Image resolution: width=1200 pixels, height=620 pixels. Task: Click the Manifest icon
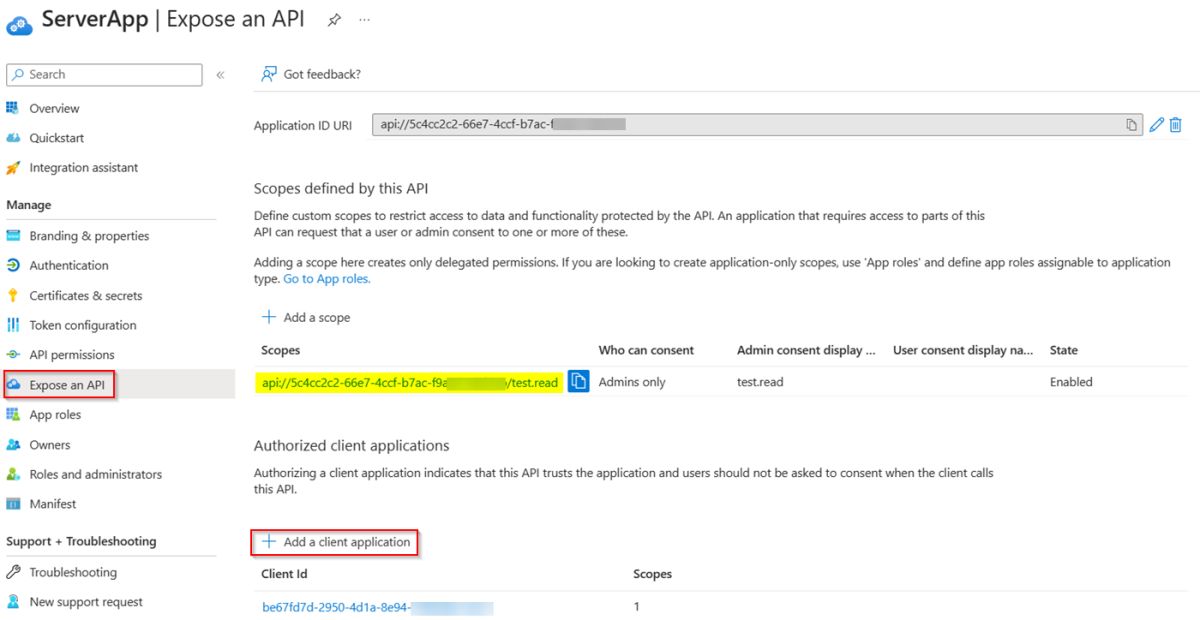[13, 503]
